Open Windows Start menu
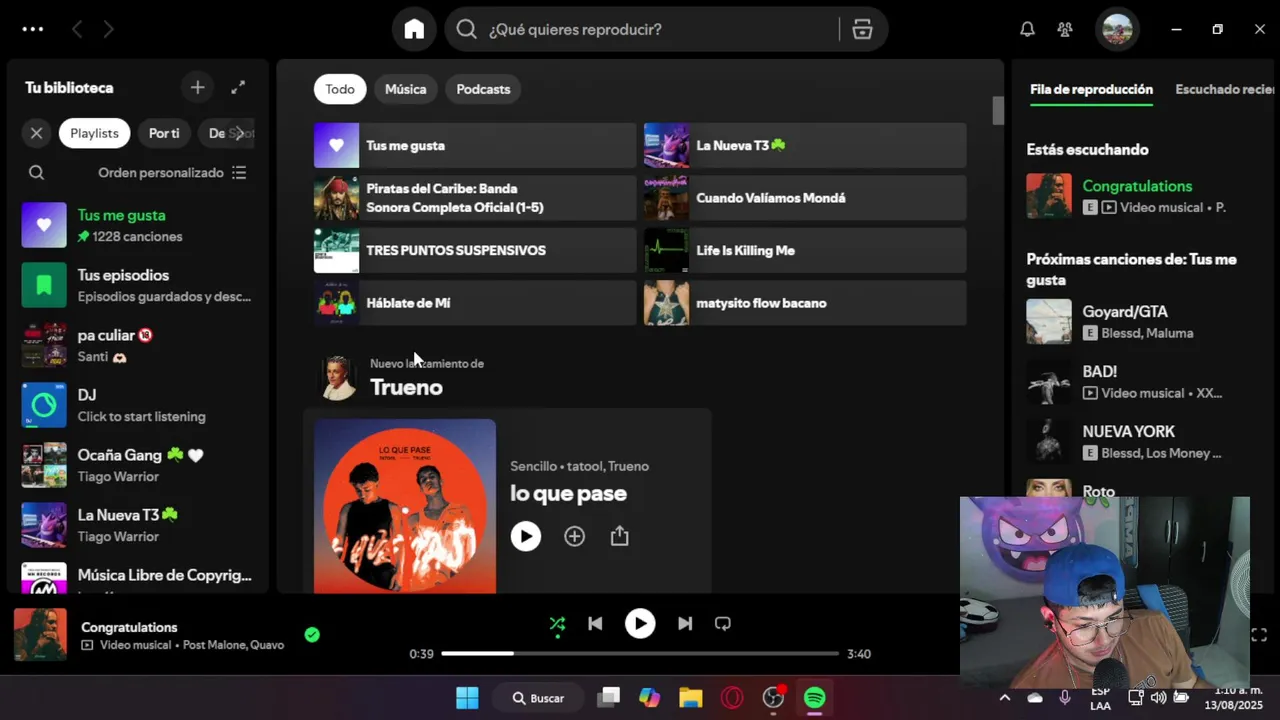1280x720 pixels. point(467,698)
